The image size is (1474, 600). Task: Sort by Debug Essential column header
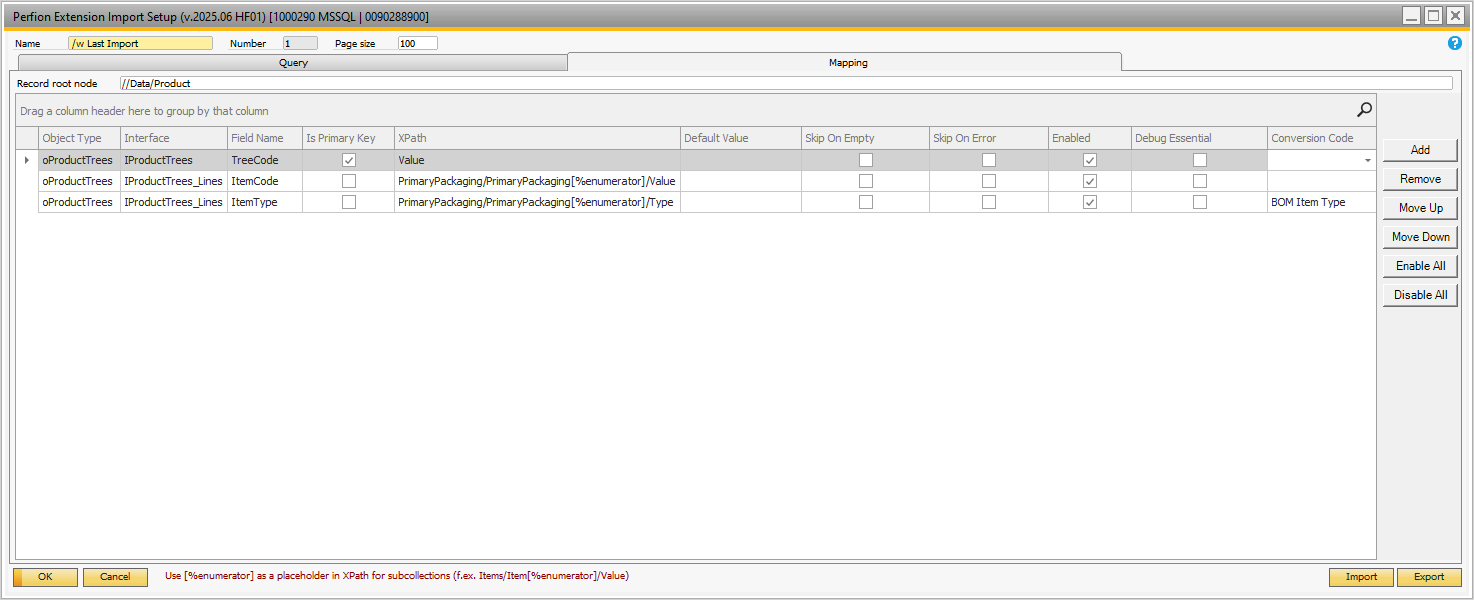point(1199,138)
